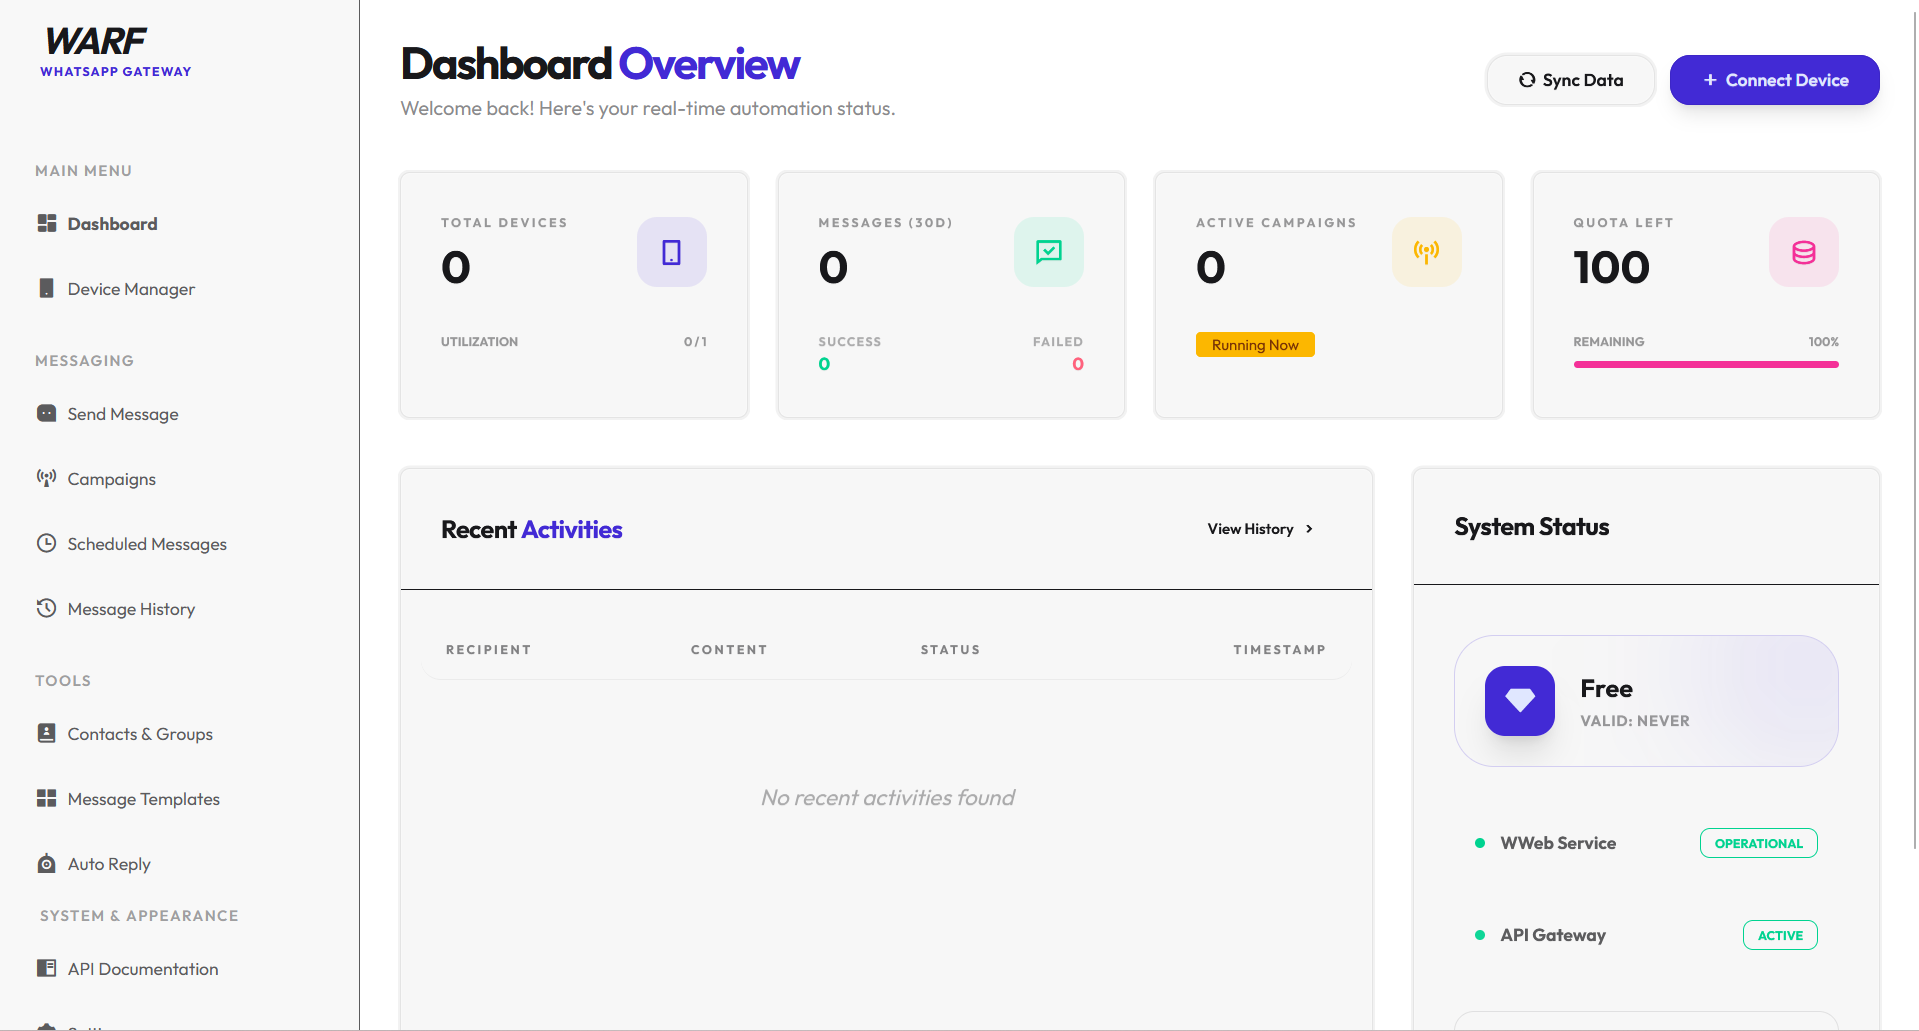Click the Sync Data button

click(1569, 80)
